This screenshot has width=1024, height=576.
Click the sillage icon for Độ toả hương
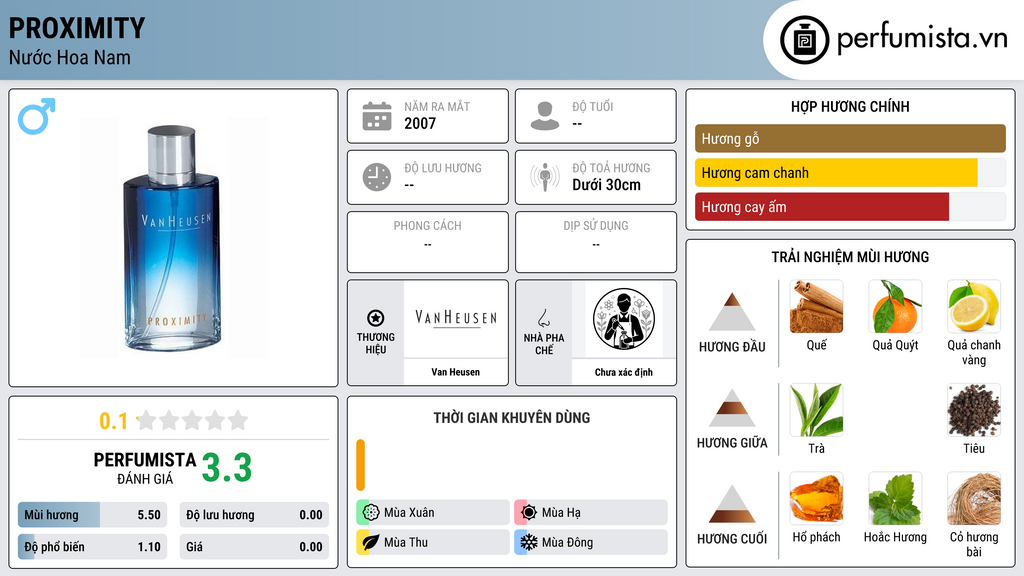[545, 177]
